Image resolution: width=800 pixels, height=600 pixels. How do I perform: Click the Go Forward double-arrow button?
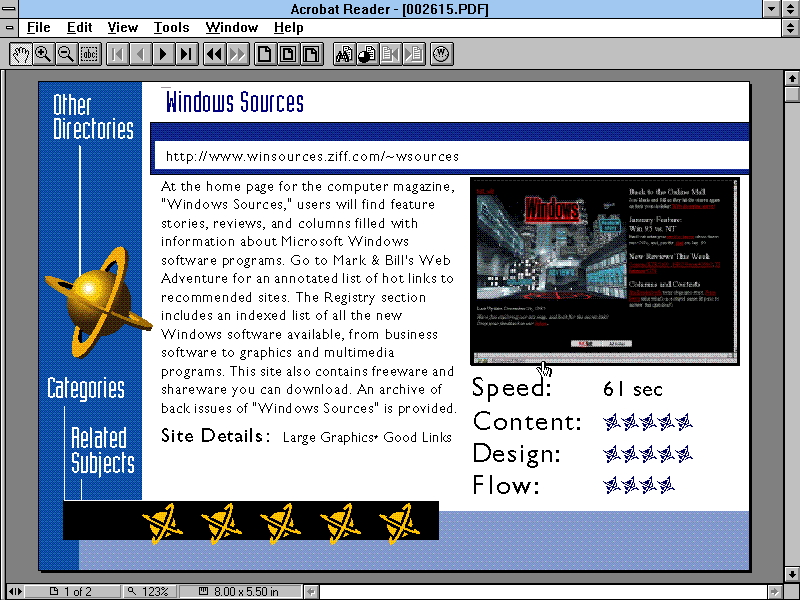[237, 54]
